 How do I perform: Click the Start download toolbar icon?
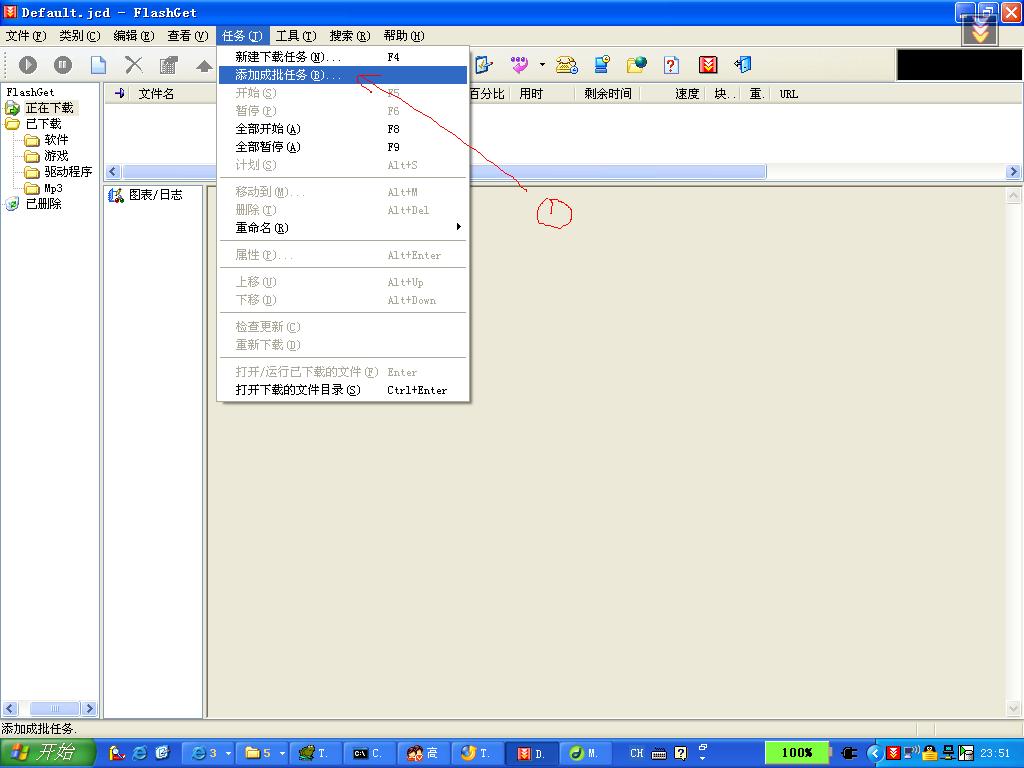[x=28, y=65]
